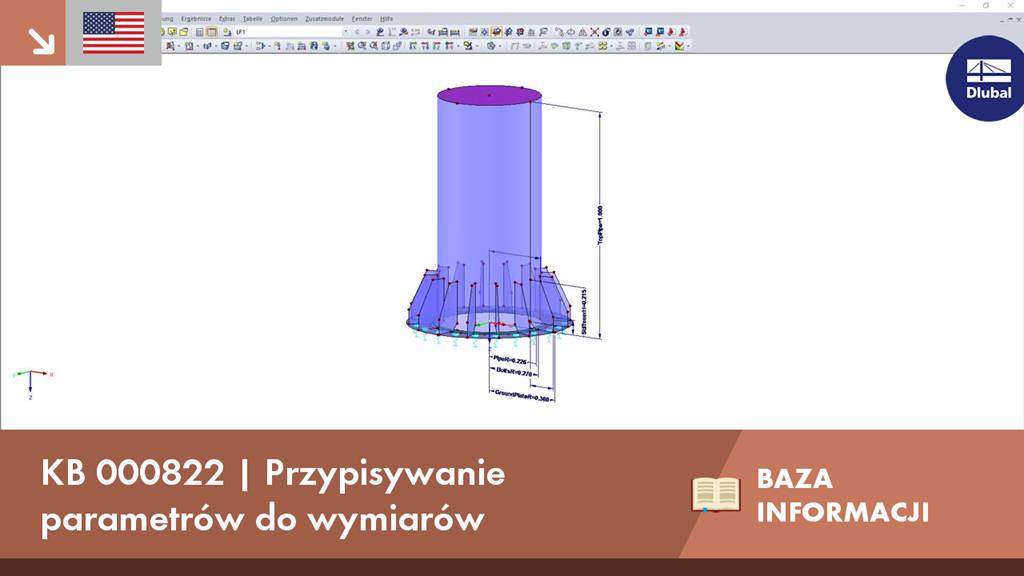Click the coordinate axes icon in top toolbar
The width and height of the screenshot is (1024, 576).
pyautogui.click(x=392, y=31)
